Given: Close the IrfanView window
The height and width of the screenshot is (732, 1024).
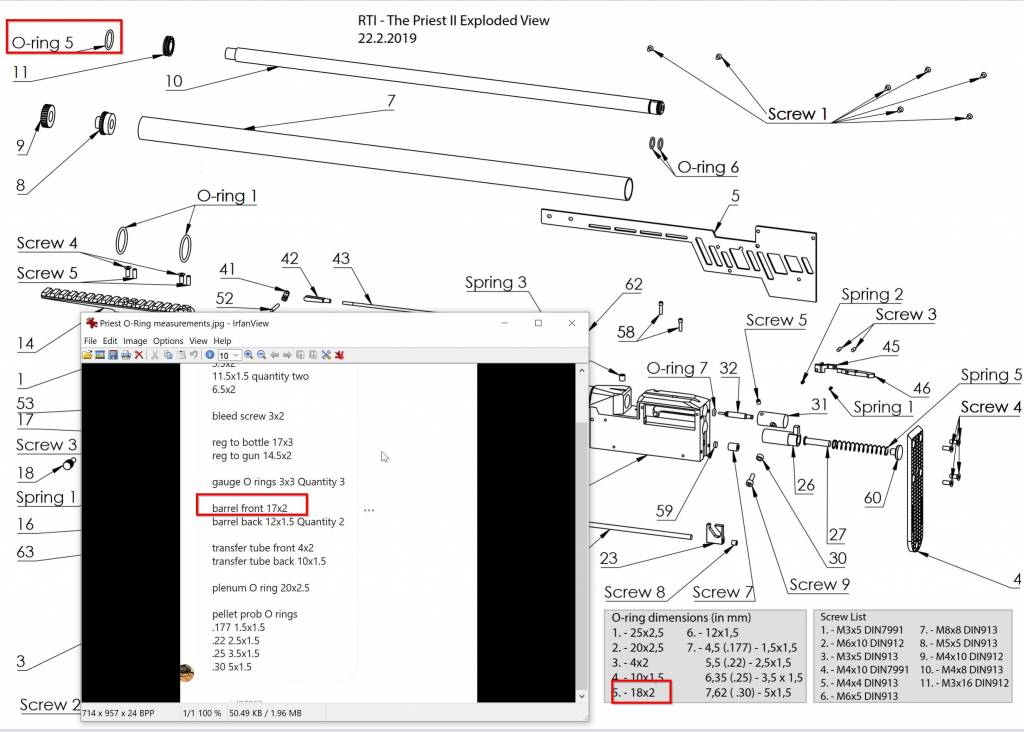Looking at the screenshot, I should (572, 323).
